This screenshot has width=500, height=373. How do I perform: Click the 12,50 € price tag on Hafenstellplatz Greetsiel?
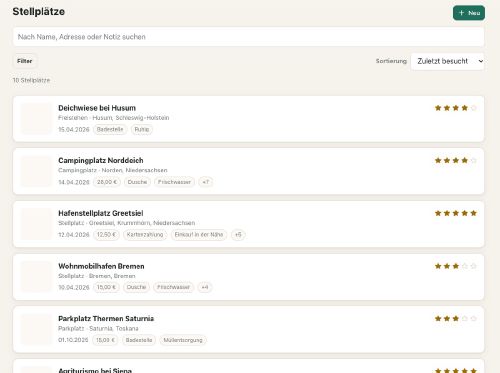(106, 235)
